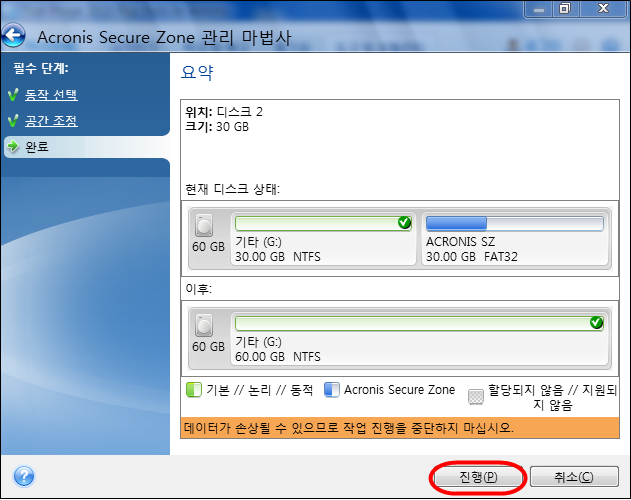This screenshot has width=631, height=500.
Task: Click the 요약 heading
Action: pos(197,72)
